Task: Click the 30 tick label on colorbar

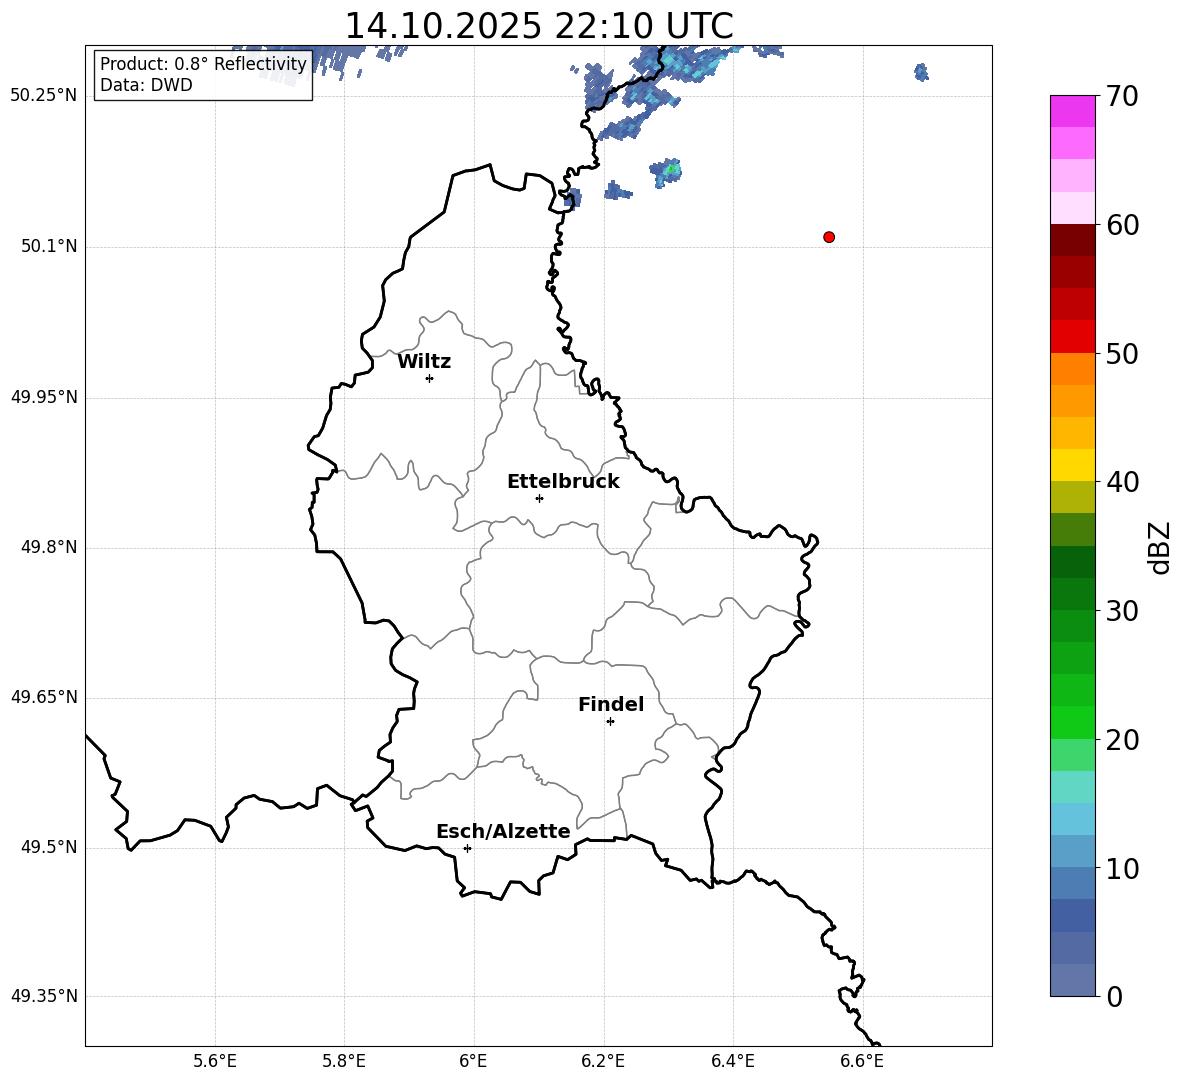Action: pos(1122,611)
